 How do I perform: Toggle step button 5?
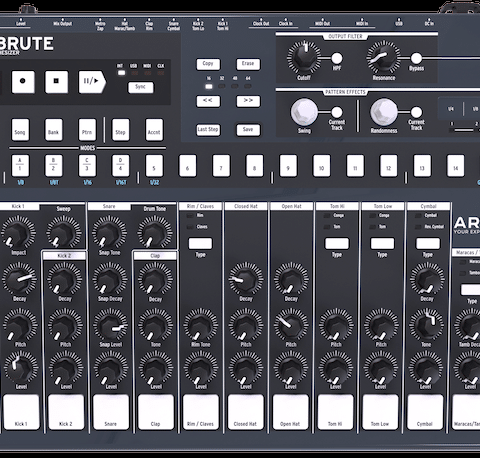[x=154, y=166]
